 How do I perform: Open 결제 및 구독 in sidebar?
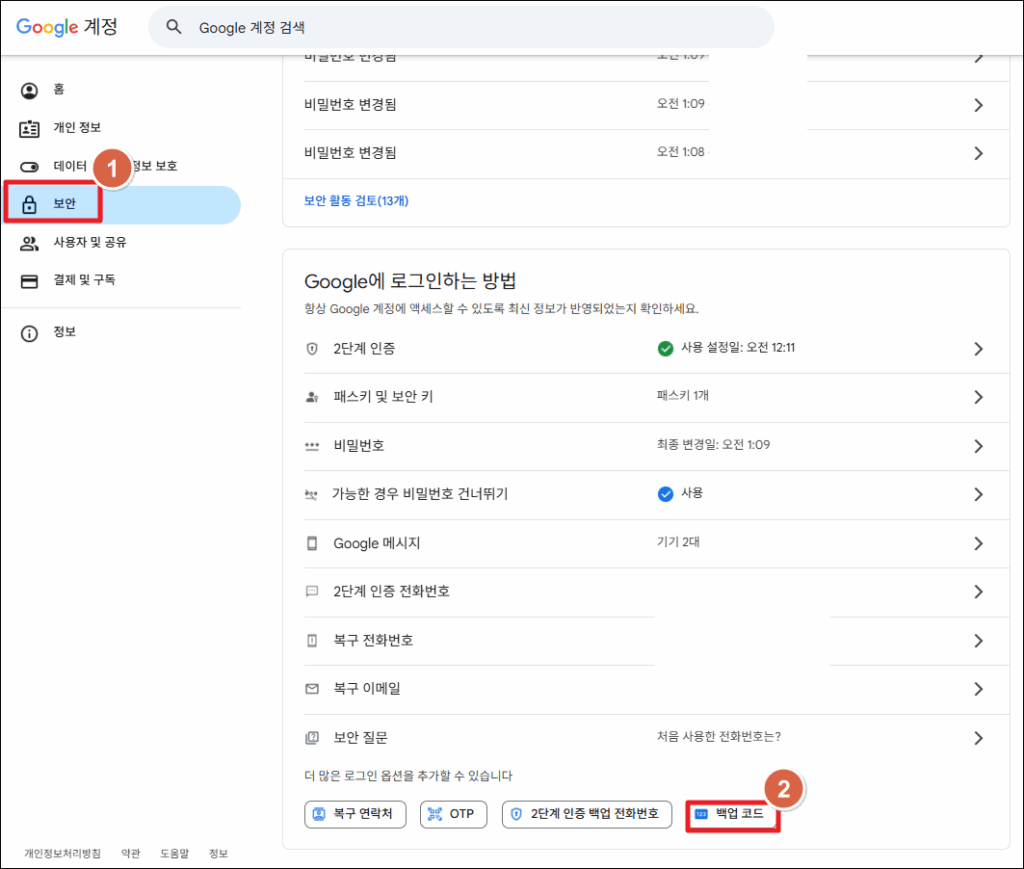pyautogui.click(x=84, y=281)
